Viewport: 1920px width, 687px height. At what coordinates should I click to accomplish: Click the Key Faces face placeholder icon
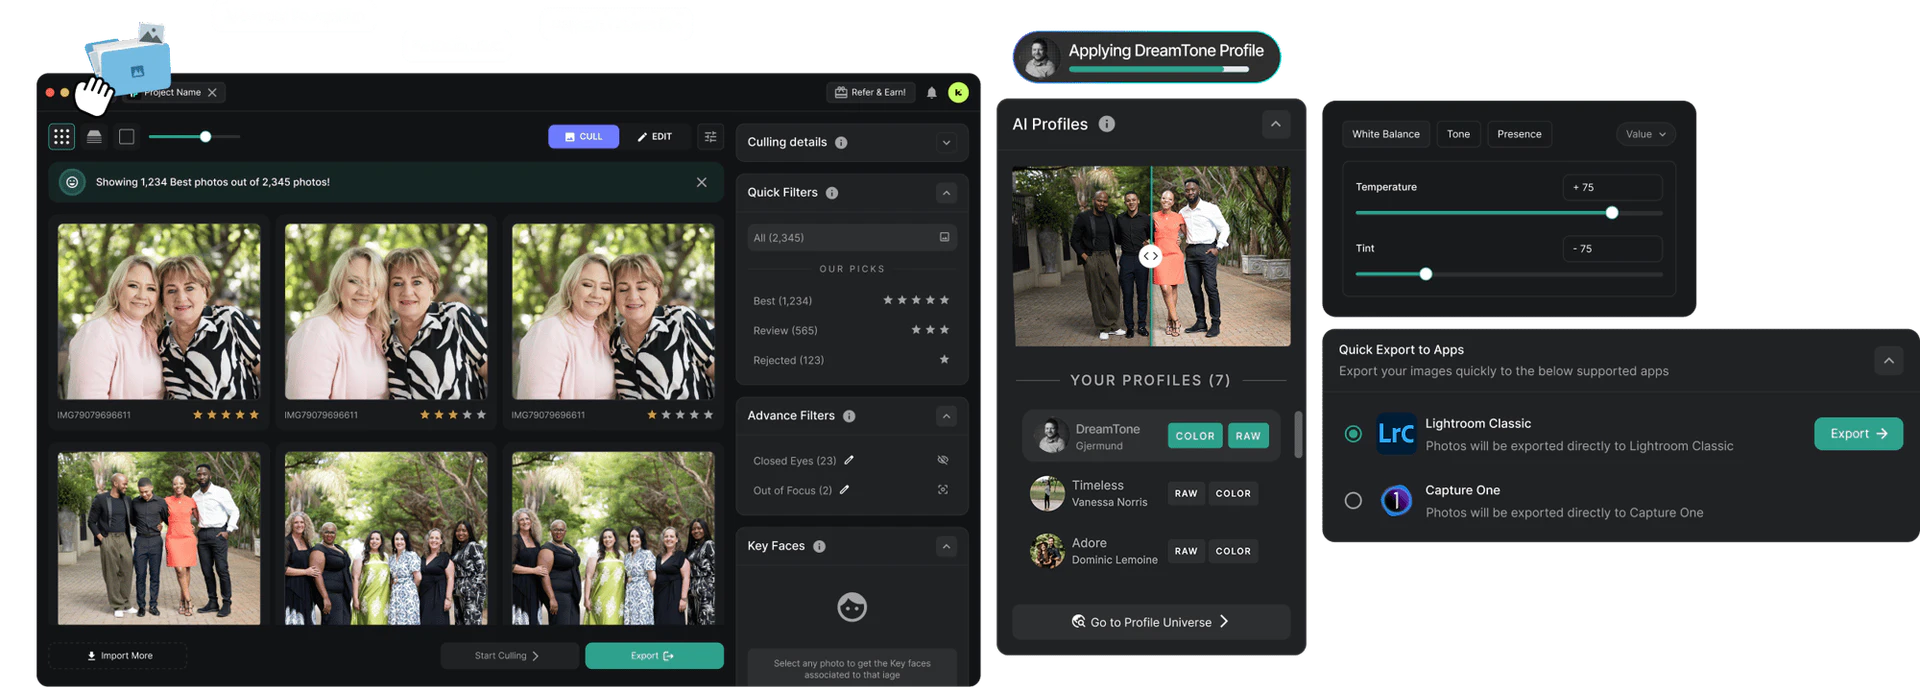pyautogui.click(x=852, y=607)
